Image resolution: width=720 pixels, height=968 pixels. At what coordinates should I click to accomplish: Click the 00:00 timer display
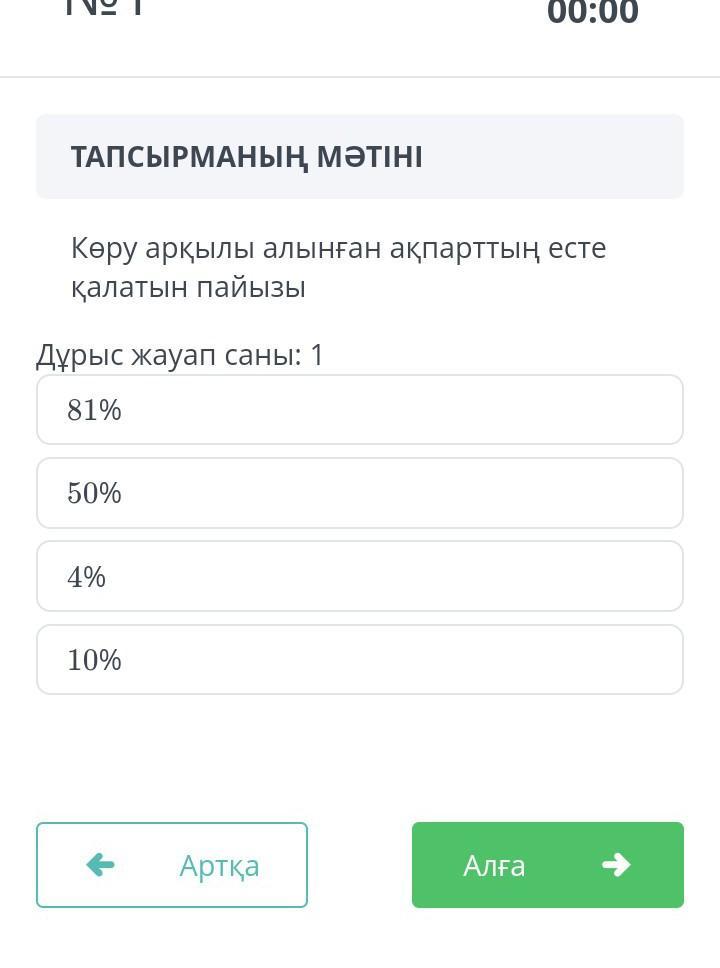point(592,13)
